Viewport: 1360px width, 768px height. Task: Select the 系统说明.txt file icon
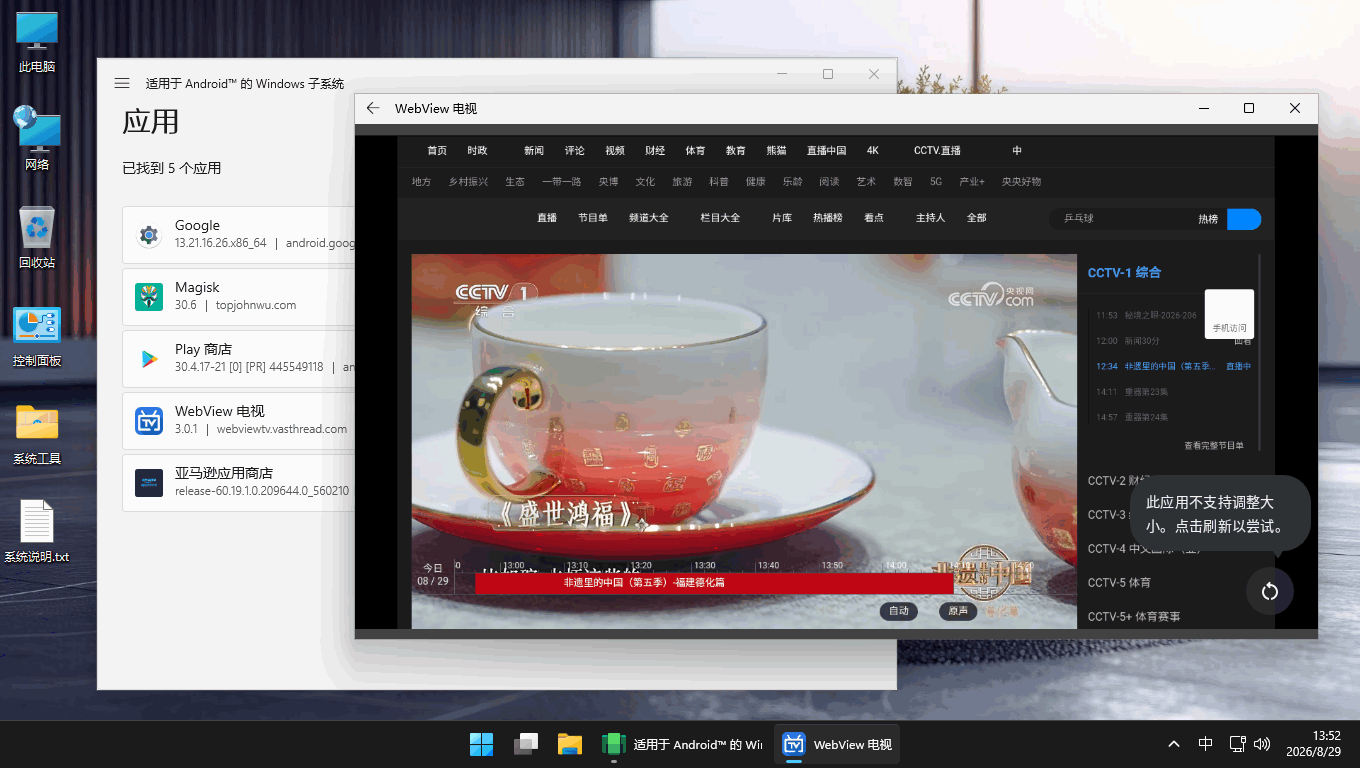(x=37, y=532)
